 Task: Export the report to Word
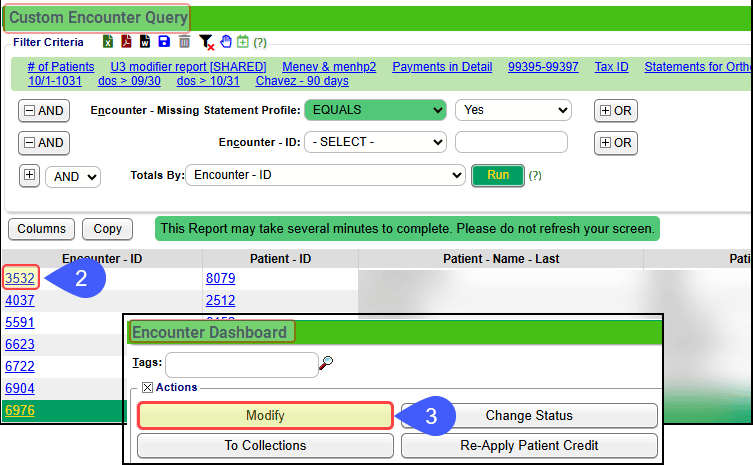145,42
